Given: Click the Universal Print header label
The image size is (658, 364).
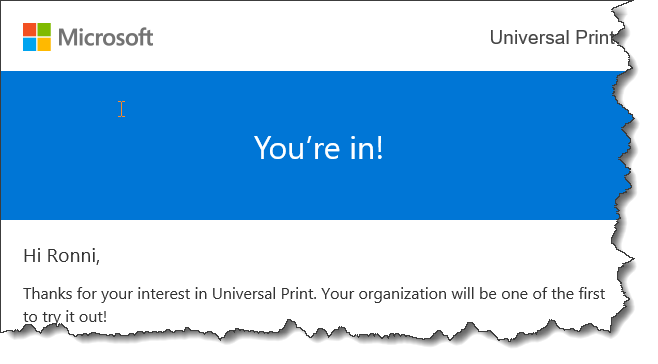Looking at the screenshot, I should point(553,37).
